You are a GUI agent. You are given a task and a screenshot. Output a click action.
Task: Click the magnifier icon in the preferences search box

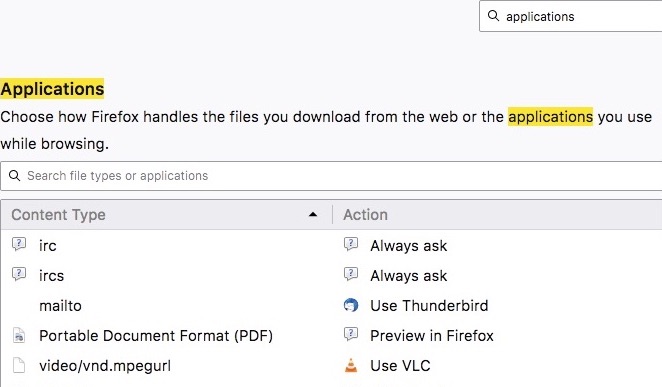pyautogui.click(x=493, y=16)
